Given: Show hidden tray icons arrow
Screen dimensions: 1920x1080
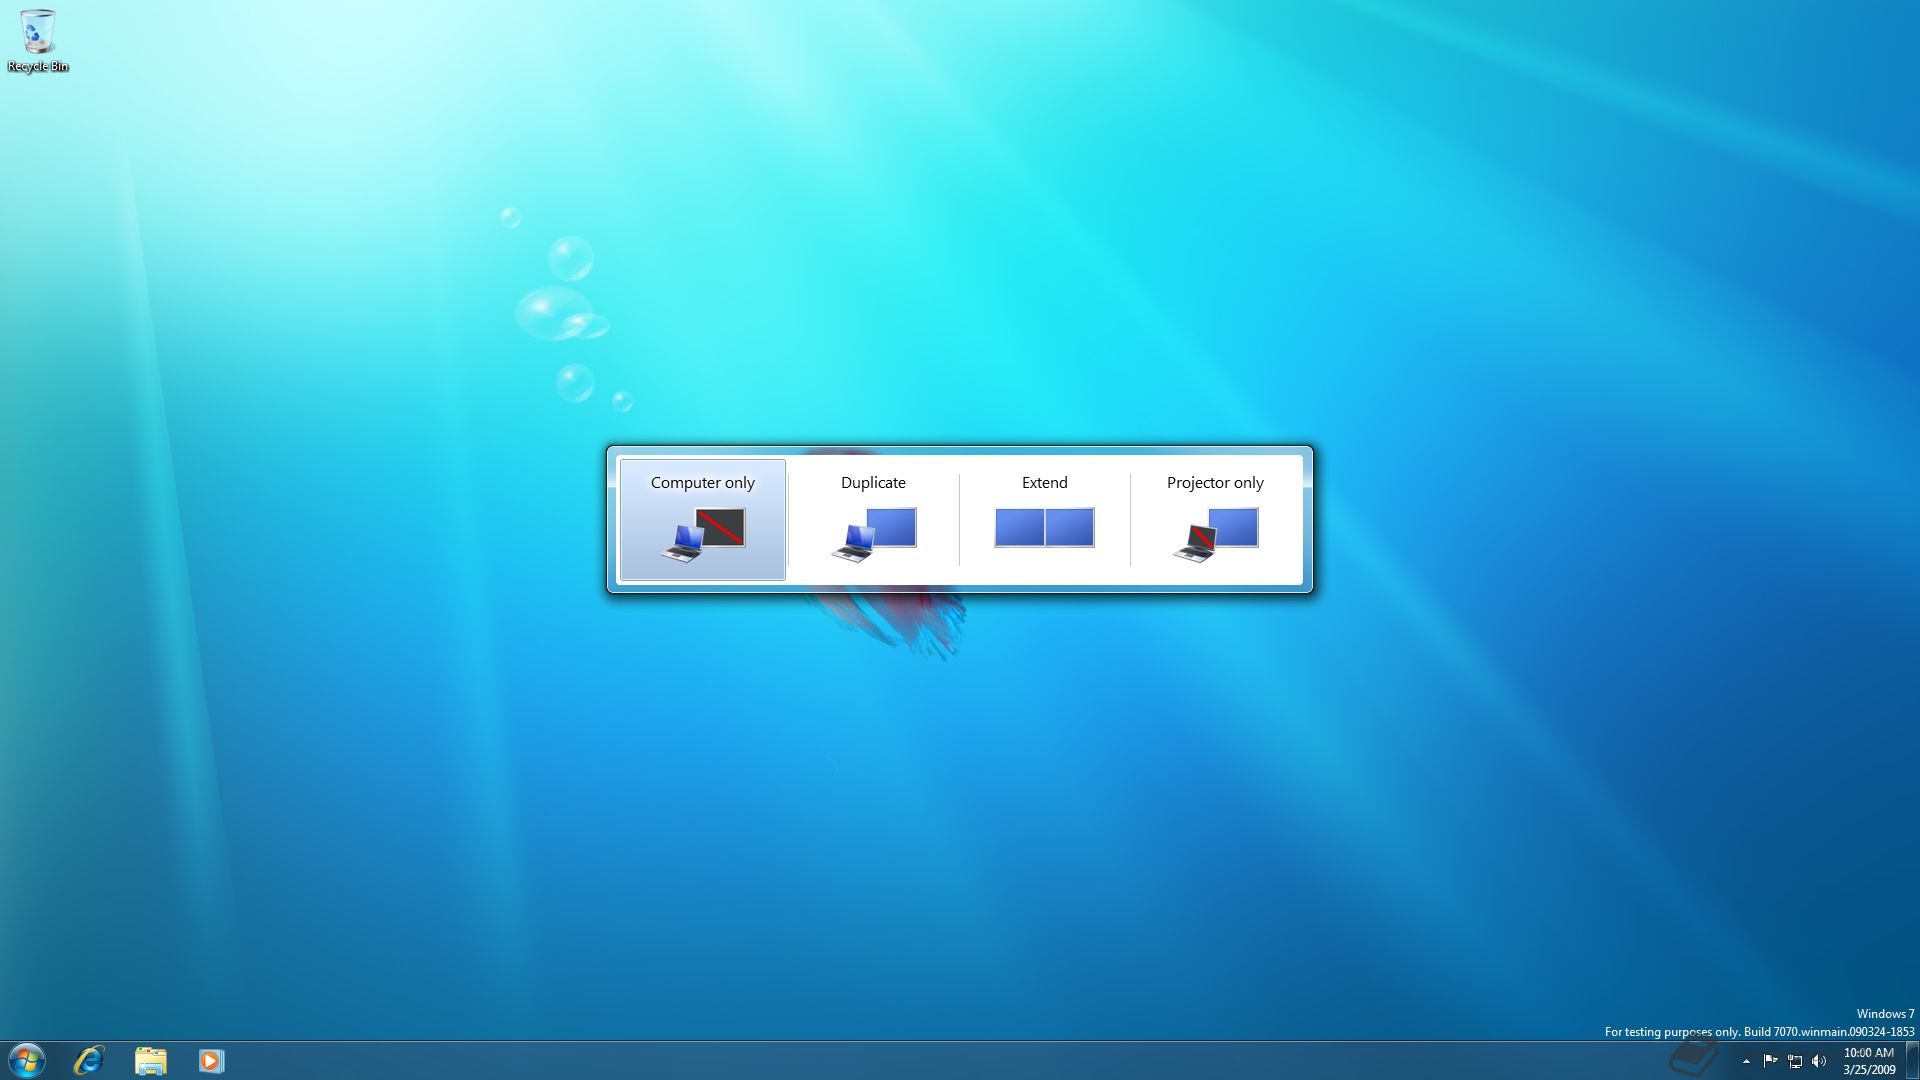Looking at the screenshot, I should point(1746,1061).
